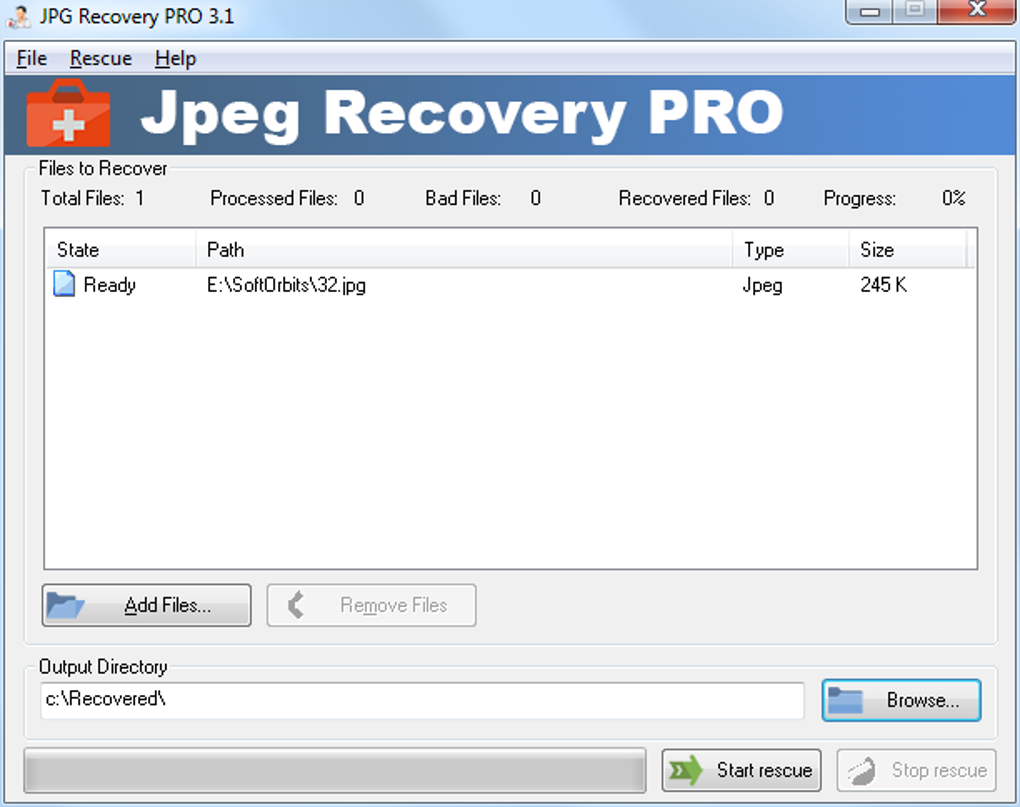Image resolution: width=1020 pixels, height=807 pixels.
Task: Click the Processed Files: 0 label
Action: (287, 198)
